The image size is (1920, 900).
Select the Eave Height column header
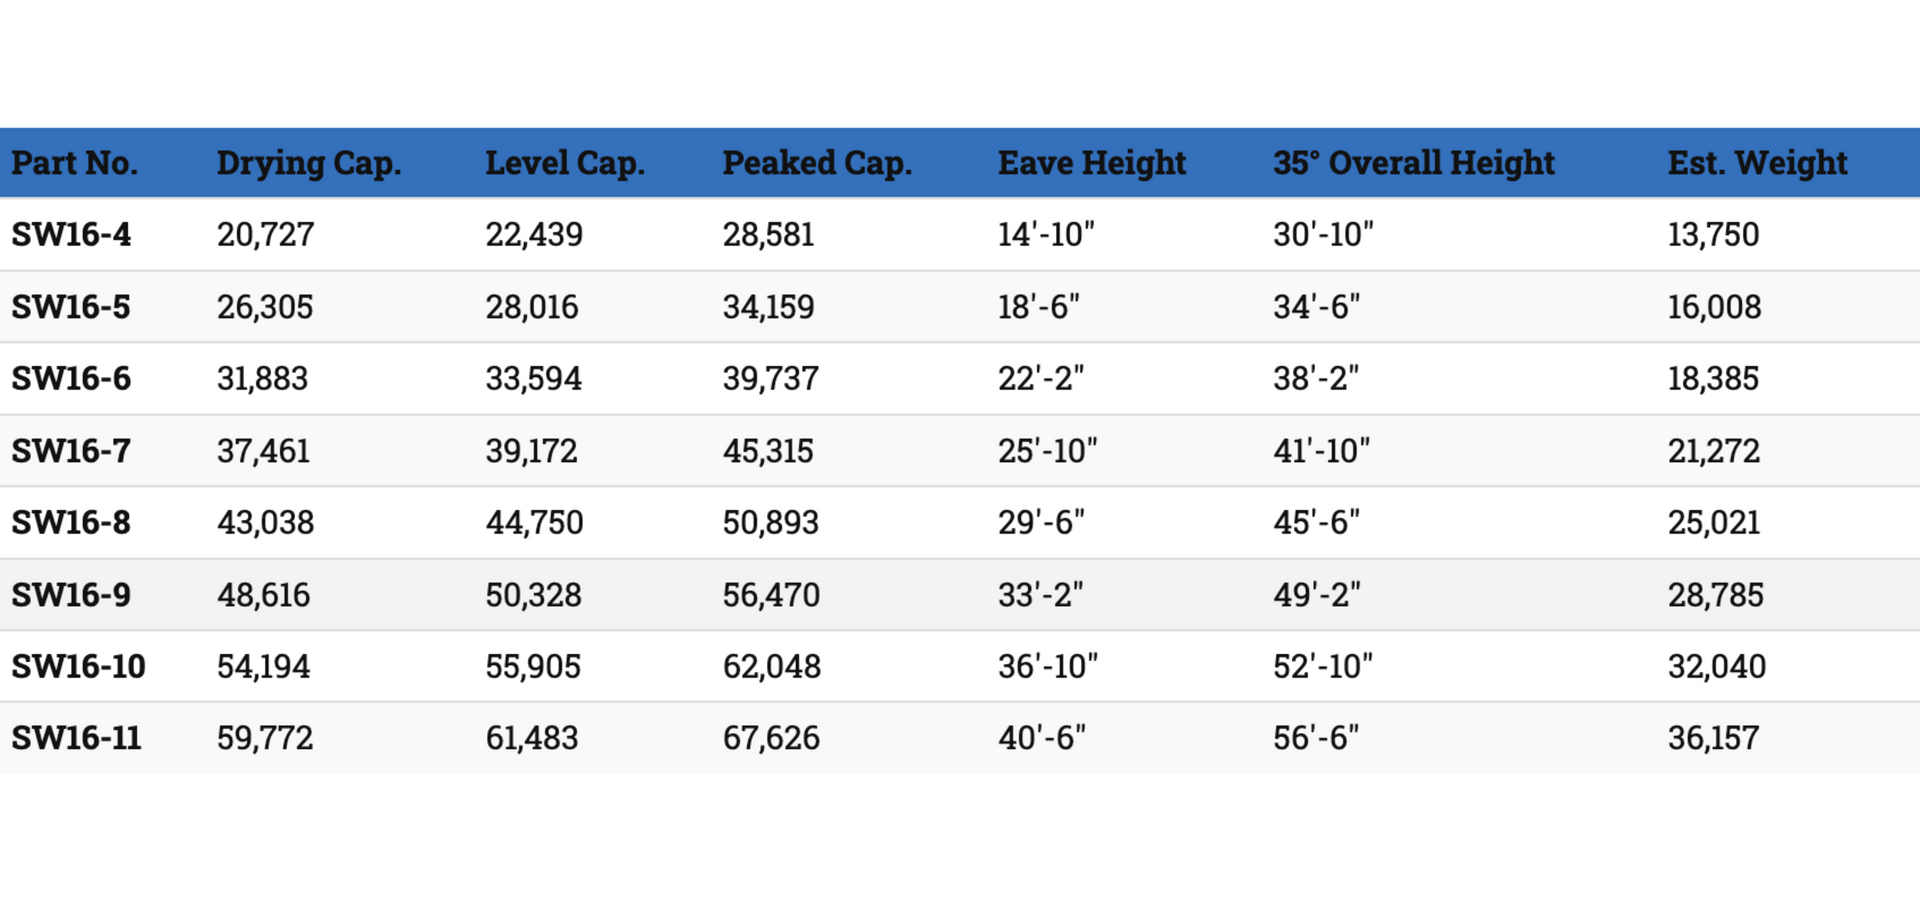click(1092, 163)
